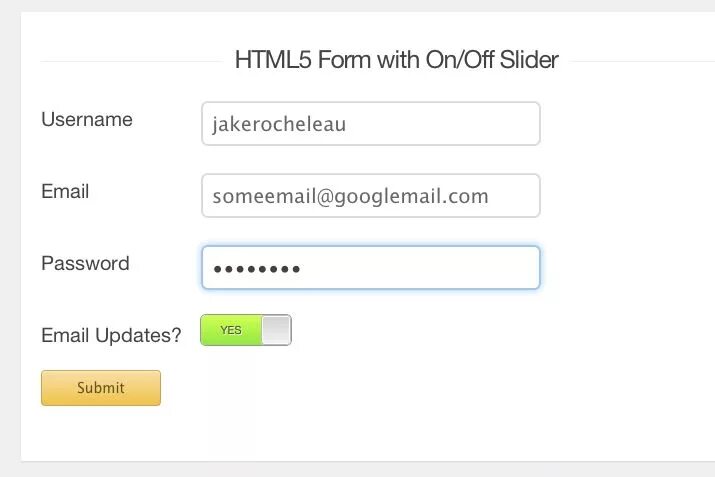Viewport: 715px width, 477px height.
Task: Click the gray knob of the YES slider
Action: (x=277, y=330)
